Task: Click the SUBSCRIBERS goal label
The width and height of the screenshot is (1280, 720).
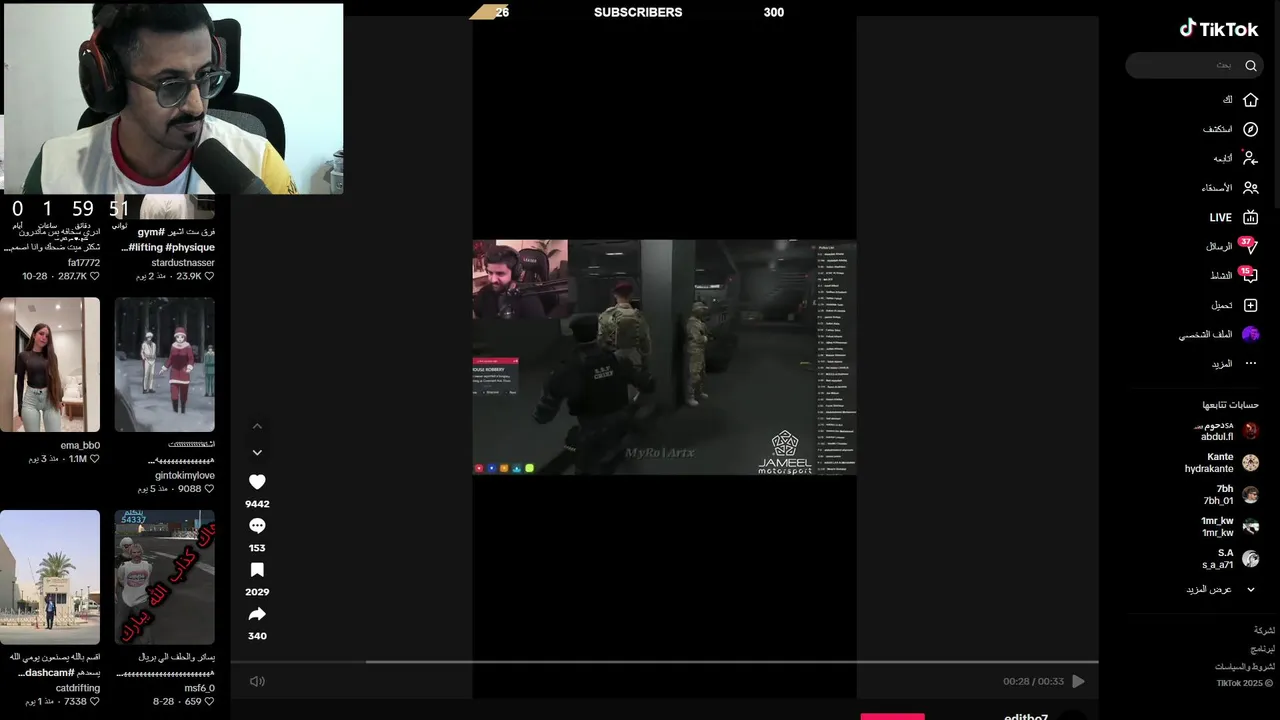Action: click(638, 13)
